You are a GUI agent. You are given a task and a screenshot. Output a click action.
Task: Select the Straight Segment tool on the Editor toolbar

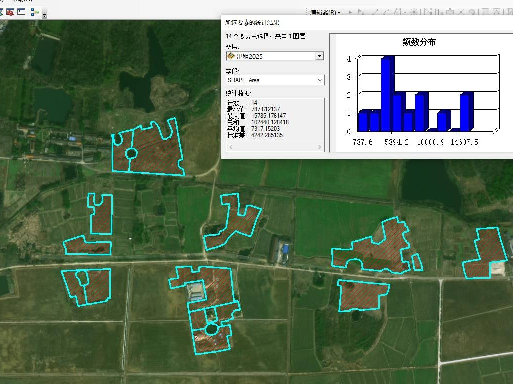[375, 12]
